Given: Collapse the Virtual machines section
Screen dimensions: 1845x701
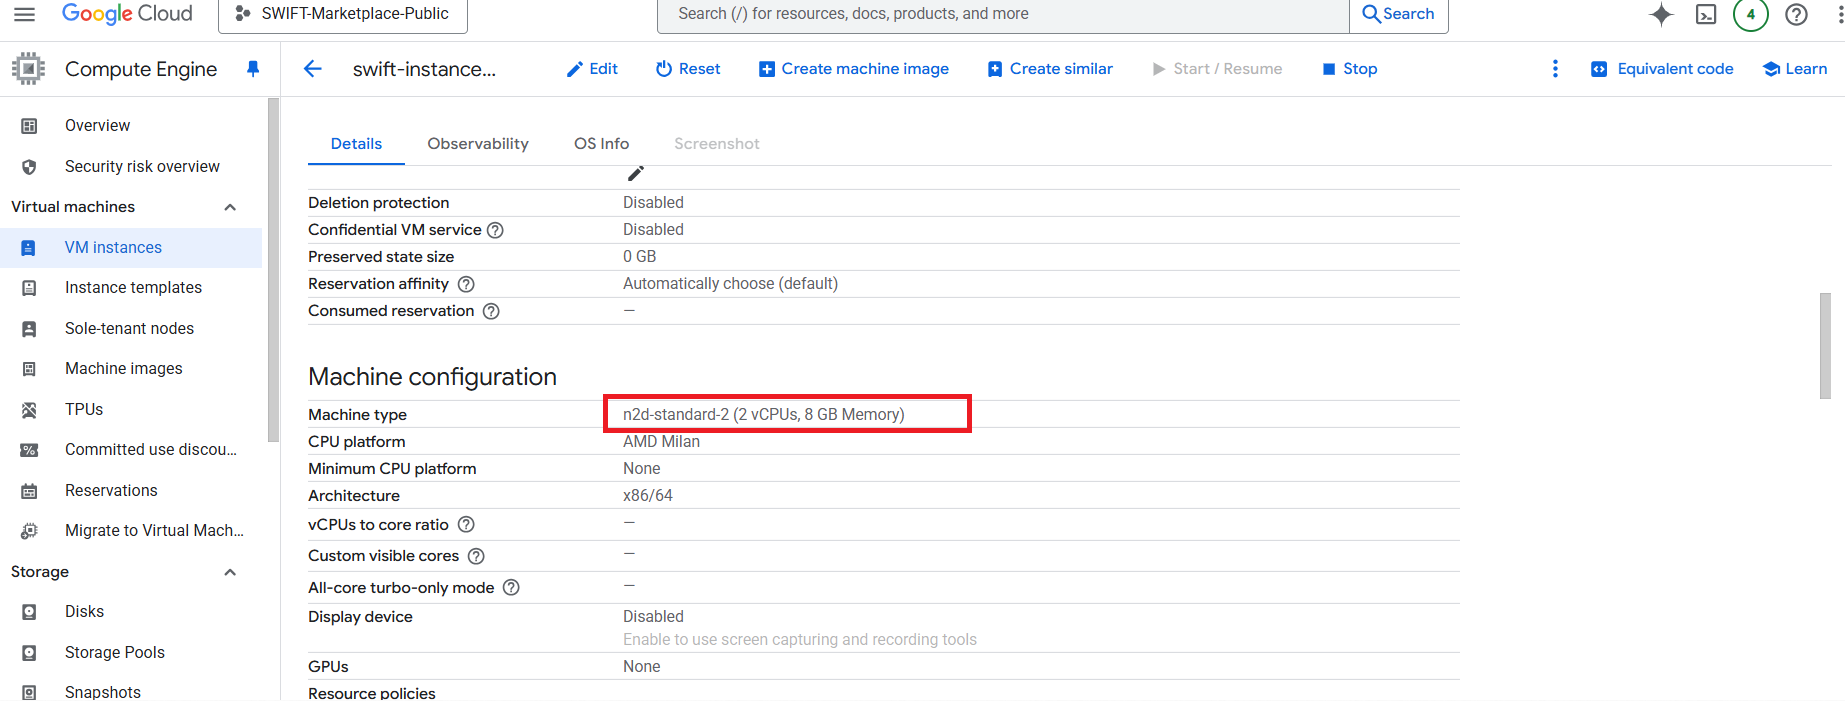Looking at the screenshot, I should [x=230, y=207].
